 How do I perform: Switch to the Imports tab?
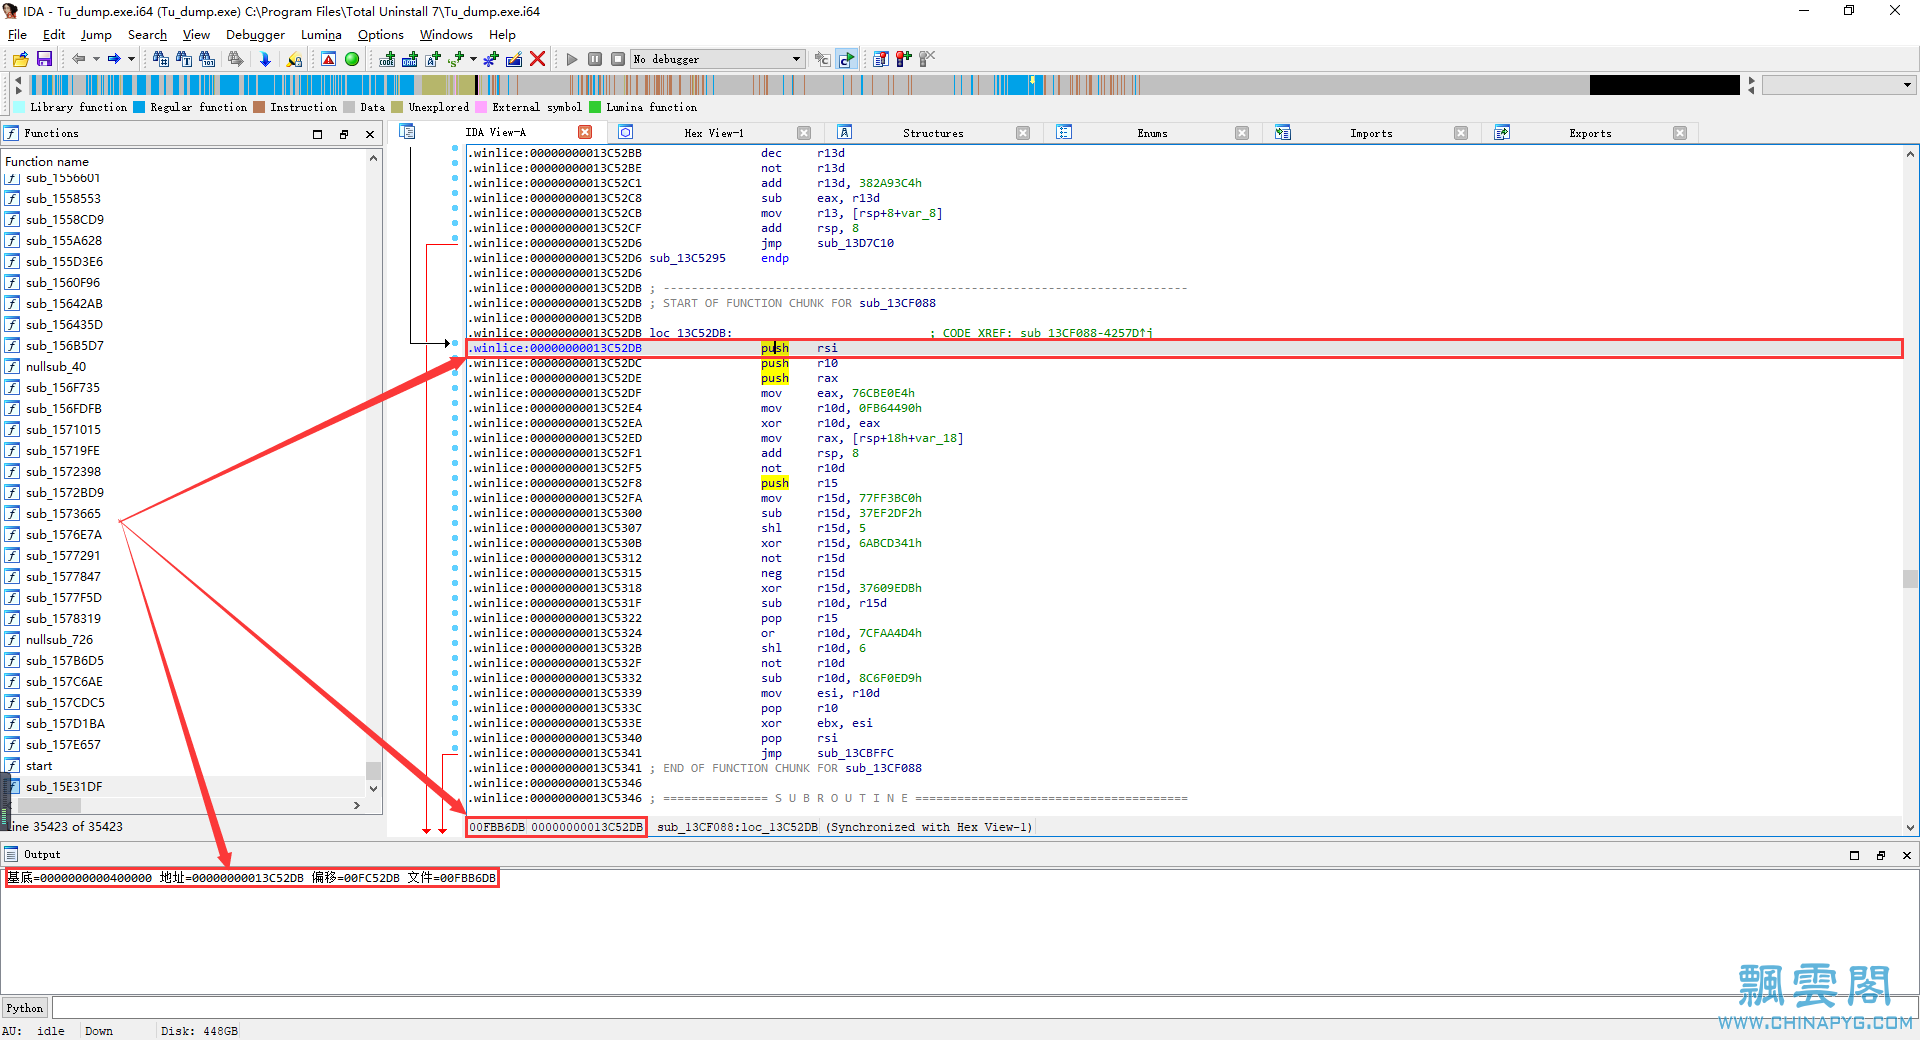[x=1371, y=133]
